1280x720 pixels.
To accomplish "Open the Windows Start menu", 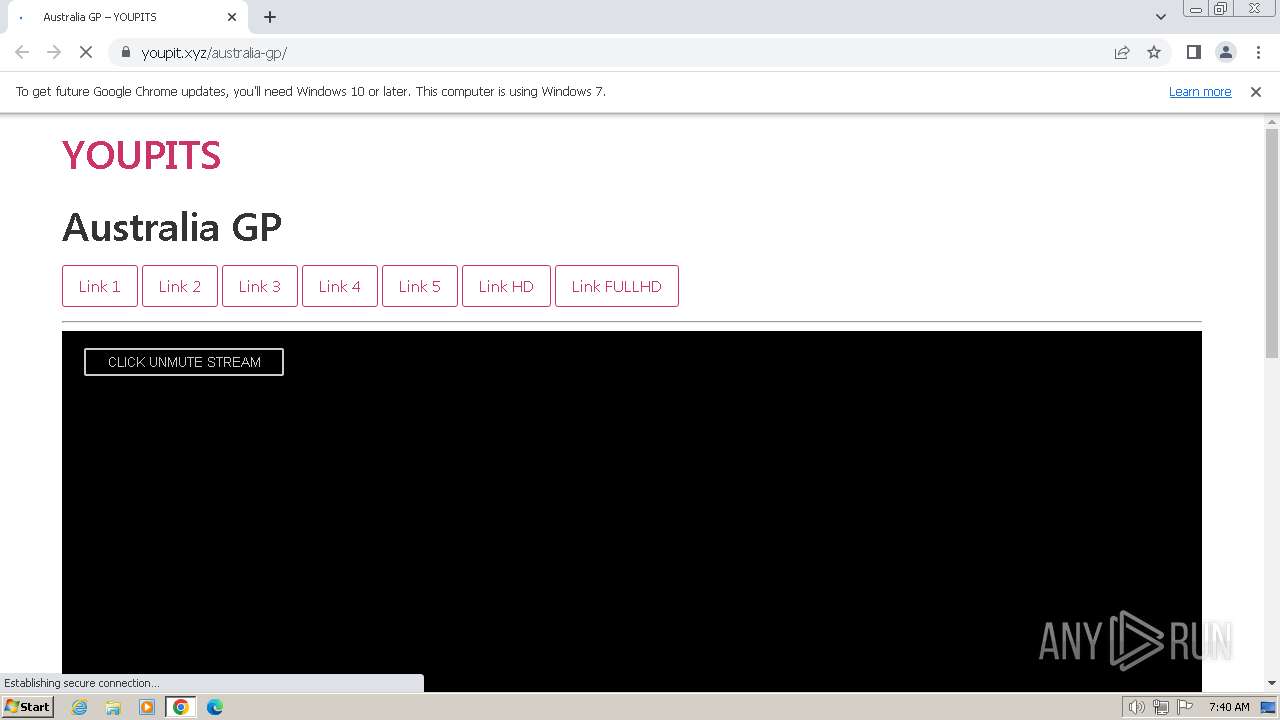I will click(x=27, y=707).
